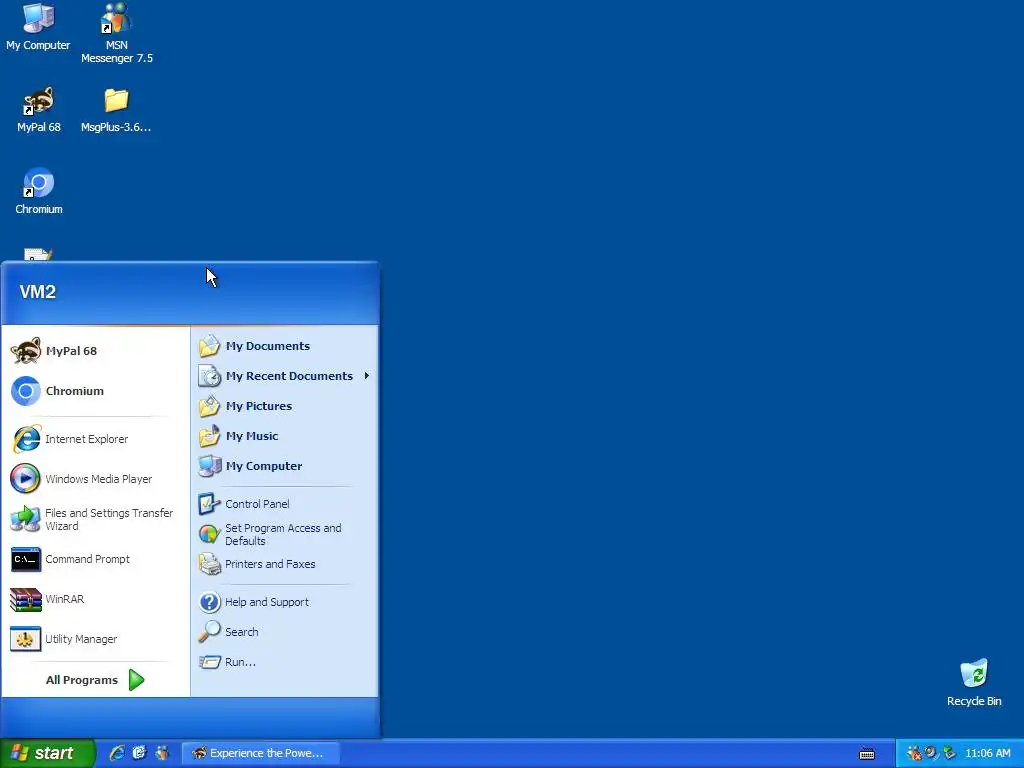Image resolution: width=1024 pixels, height=768 pixels.
Task: Open My Computer in the Start menu
Action: [285, 466]
